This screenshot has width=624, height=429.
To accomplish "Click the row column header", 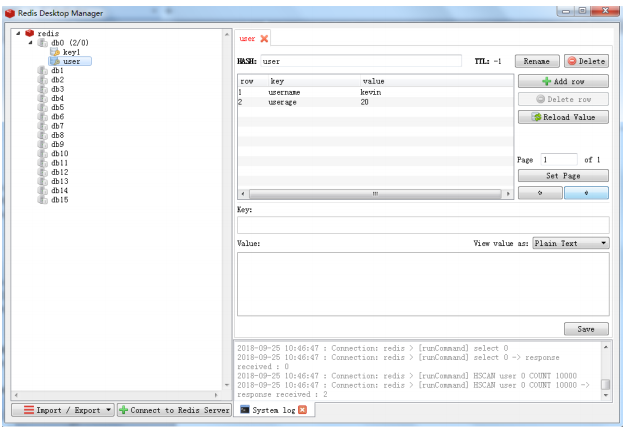I will click(x=253, y=81).
